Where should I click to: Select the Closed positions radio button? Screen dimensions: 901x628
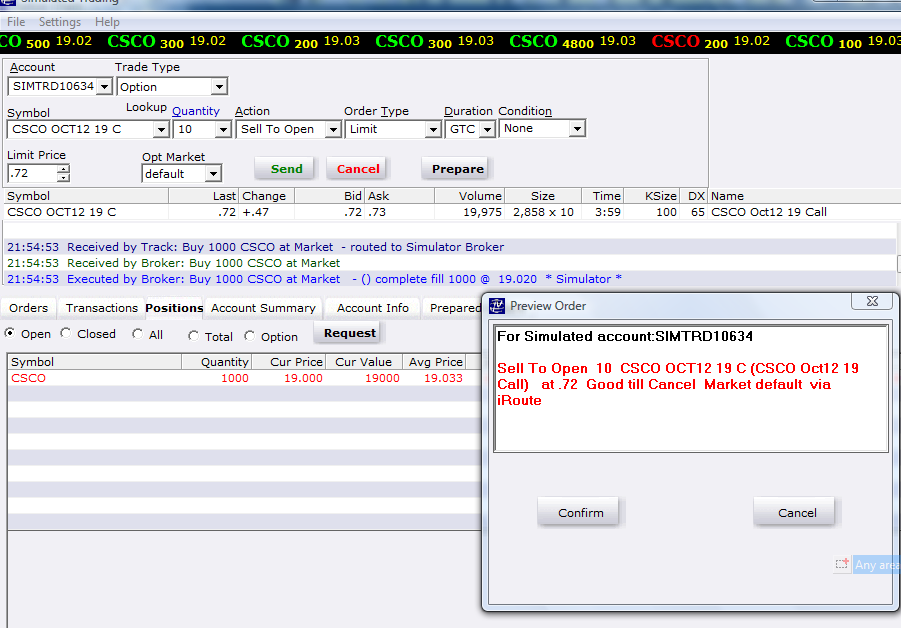[x=66, y=333]
